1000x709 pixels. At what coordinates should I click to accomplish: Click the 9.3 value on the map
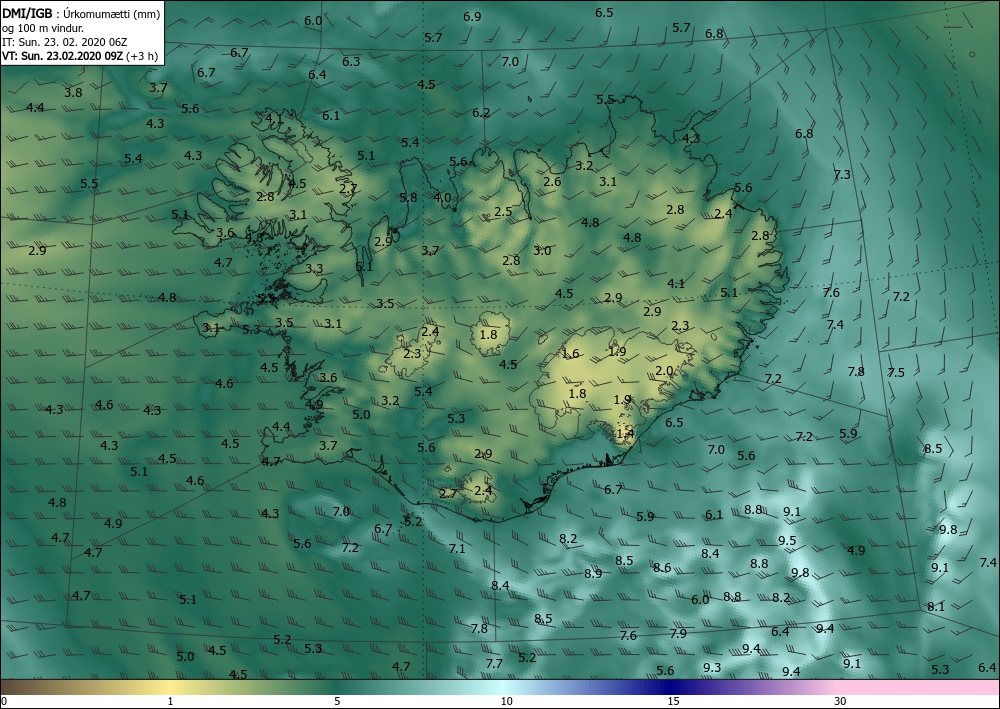[x=712, y=668]
